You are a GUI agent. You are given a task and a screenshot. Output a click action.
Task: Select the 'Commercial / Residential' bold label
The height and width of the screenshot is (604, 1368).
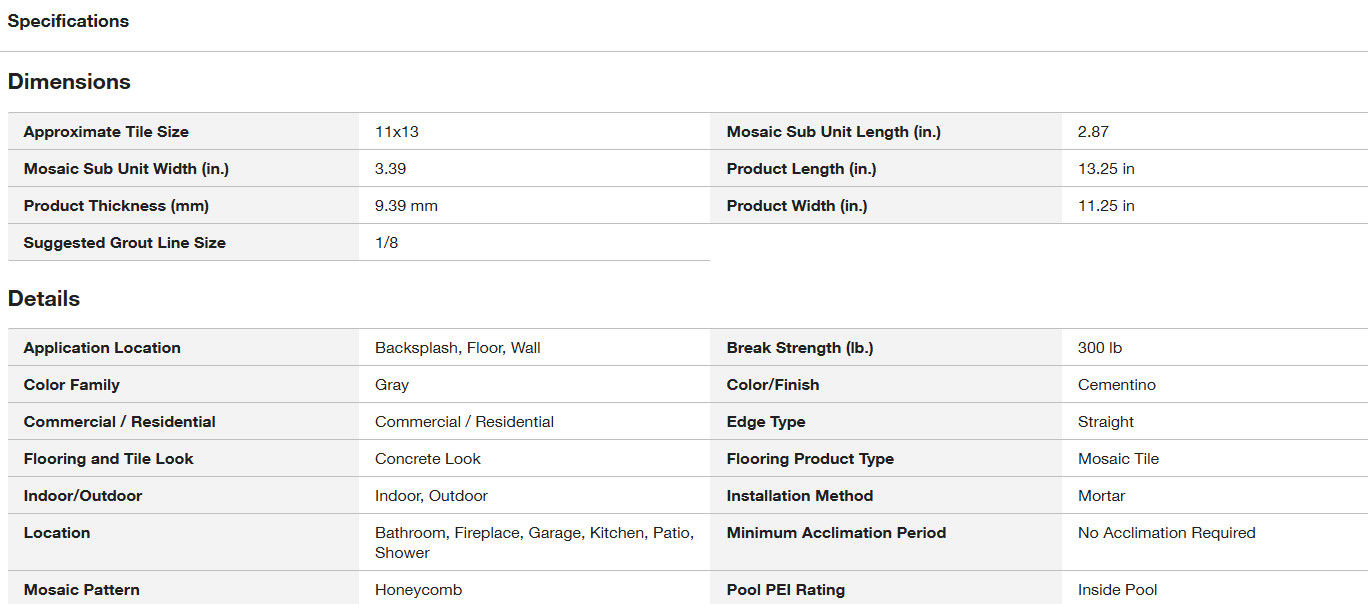click(120, 422)
